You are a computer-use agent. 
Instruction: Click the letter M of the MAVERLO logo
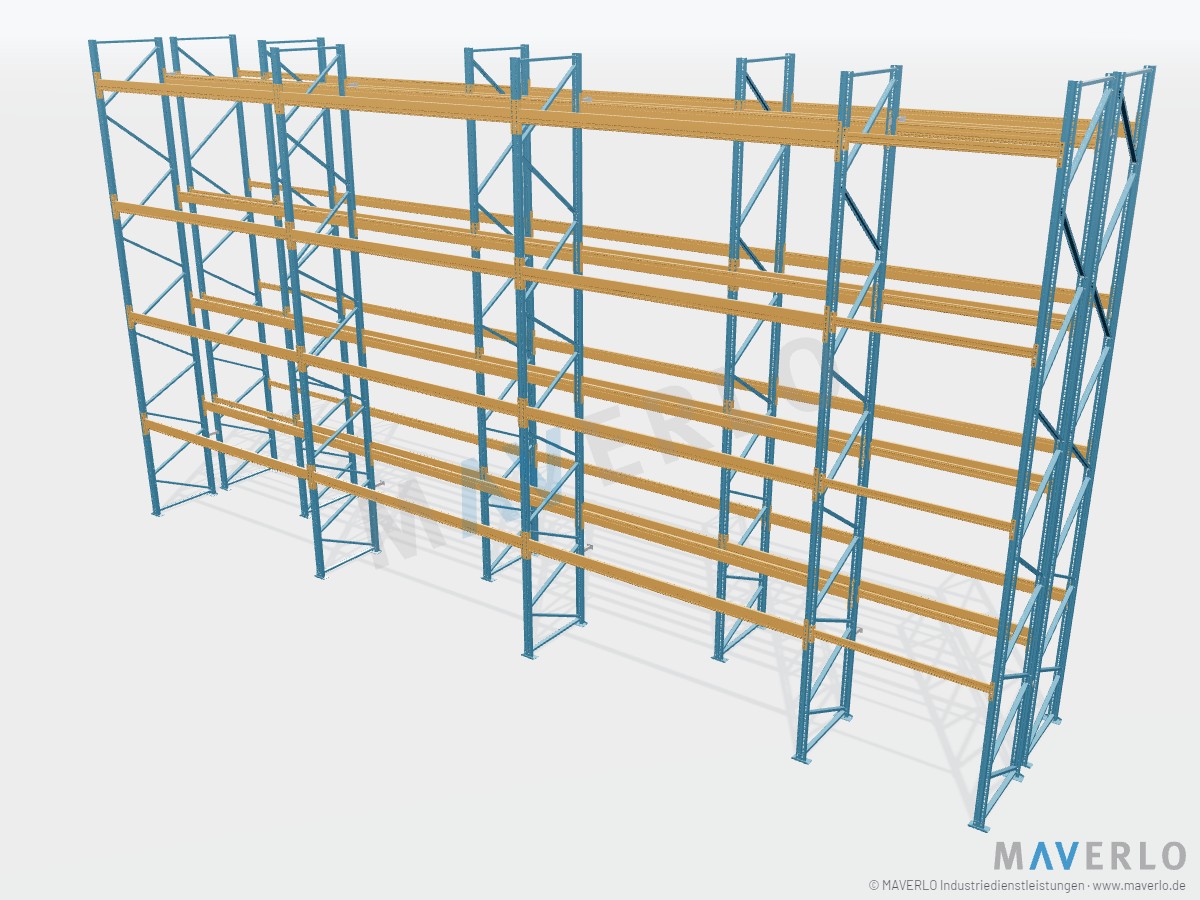[1010, 857]
